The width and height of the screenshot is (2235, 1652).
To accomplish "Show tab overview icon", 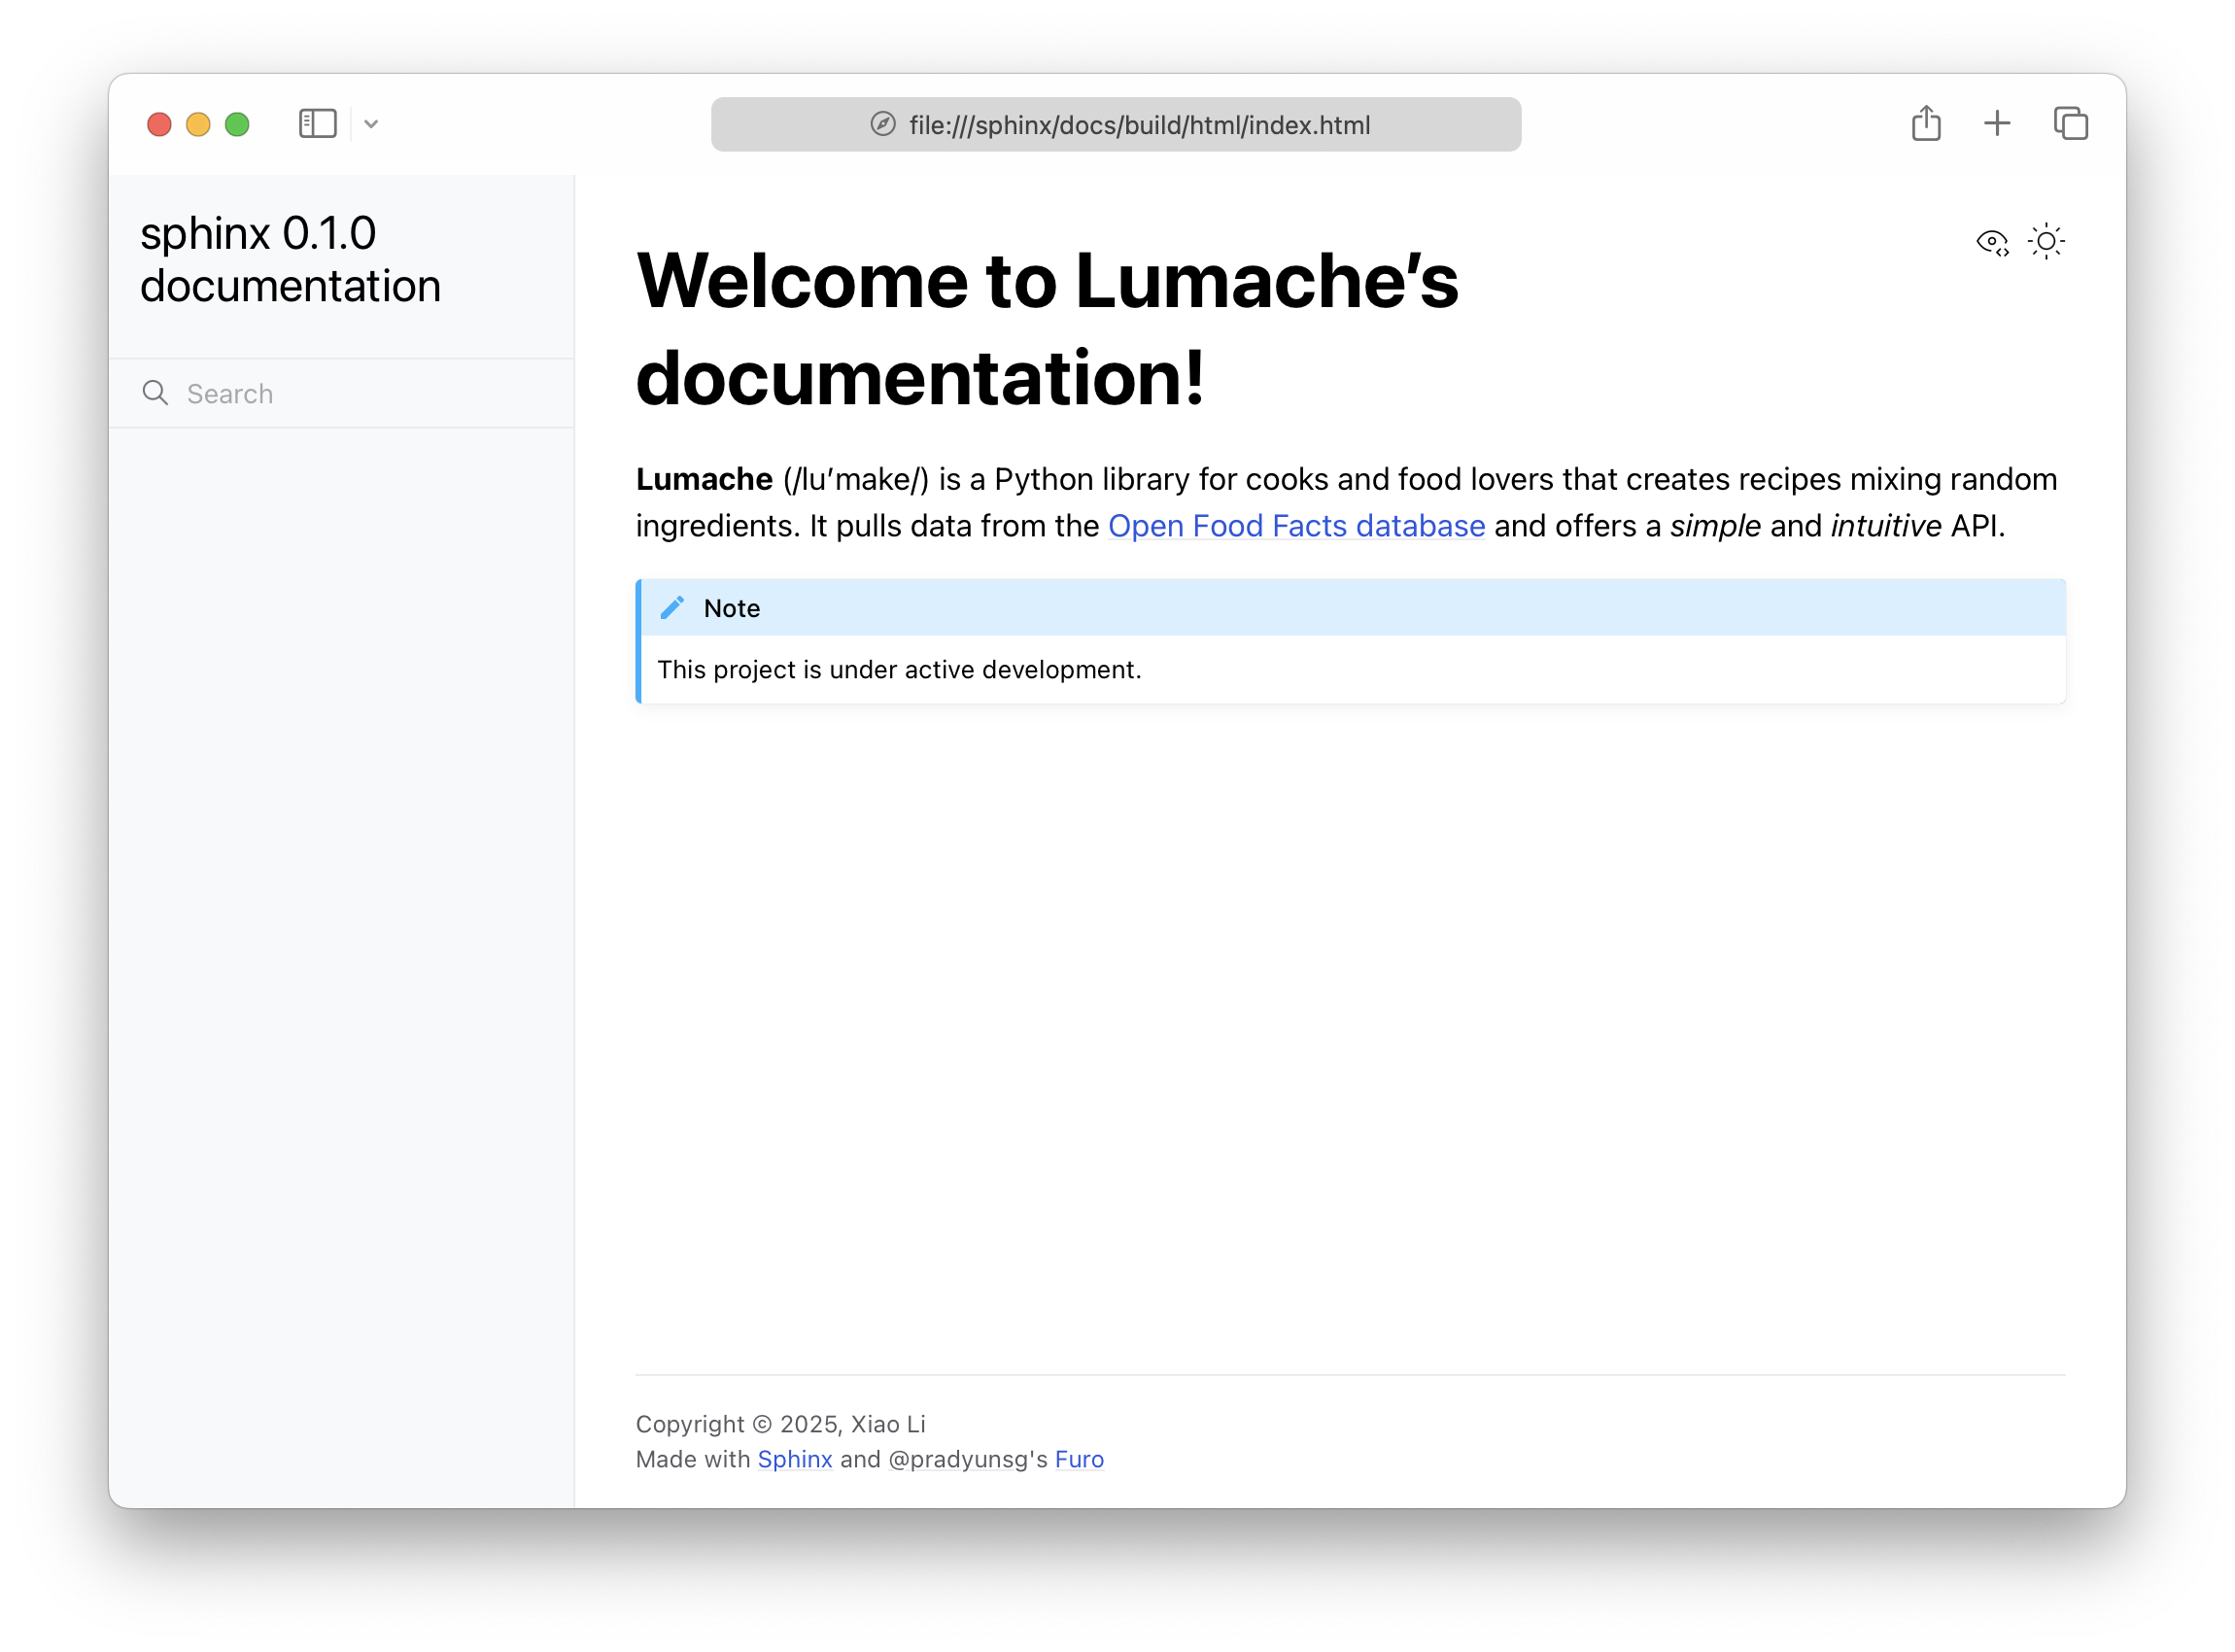I will pyautogui.click(x=2070, y=124).
